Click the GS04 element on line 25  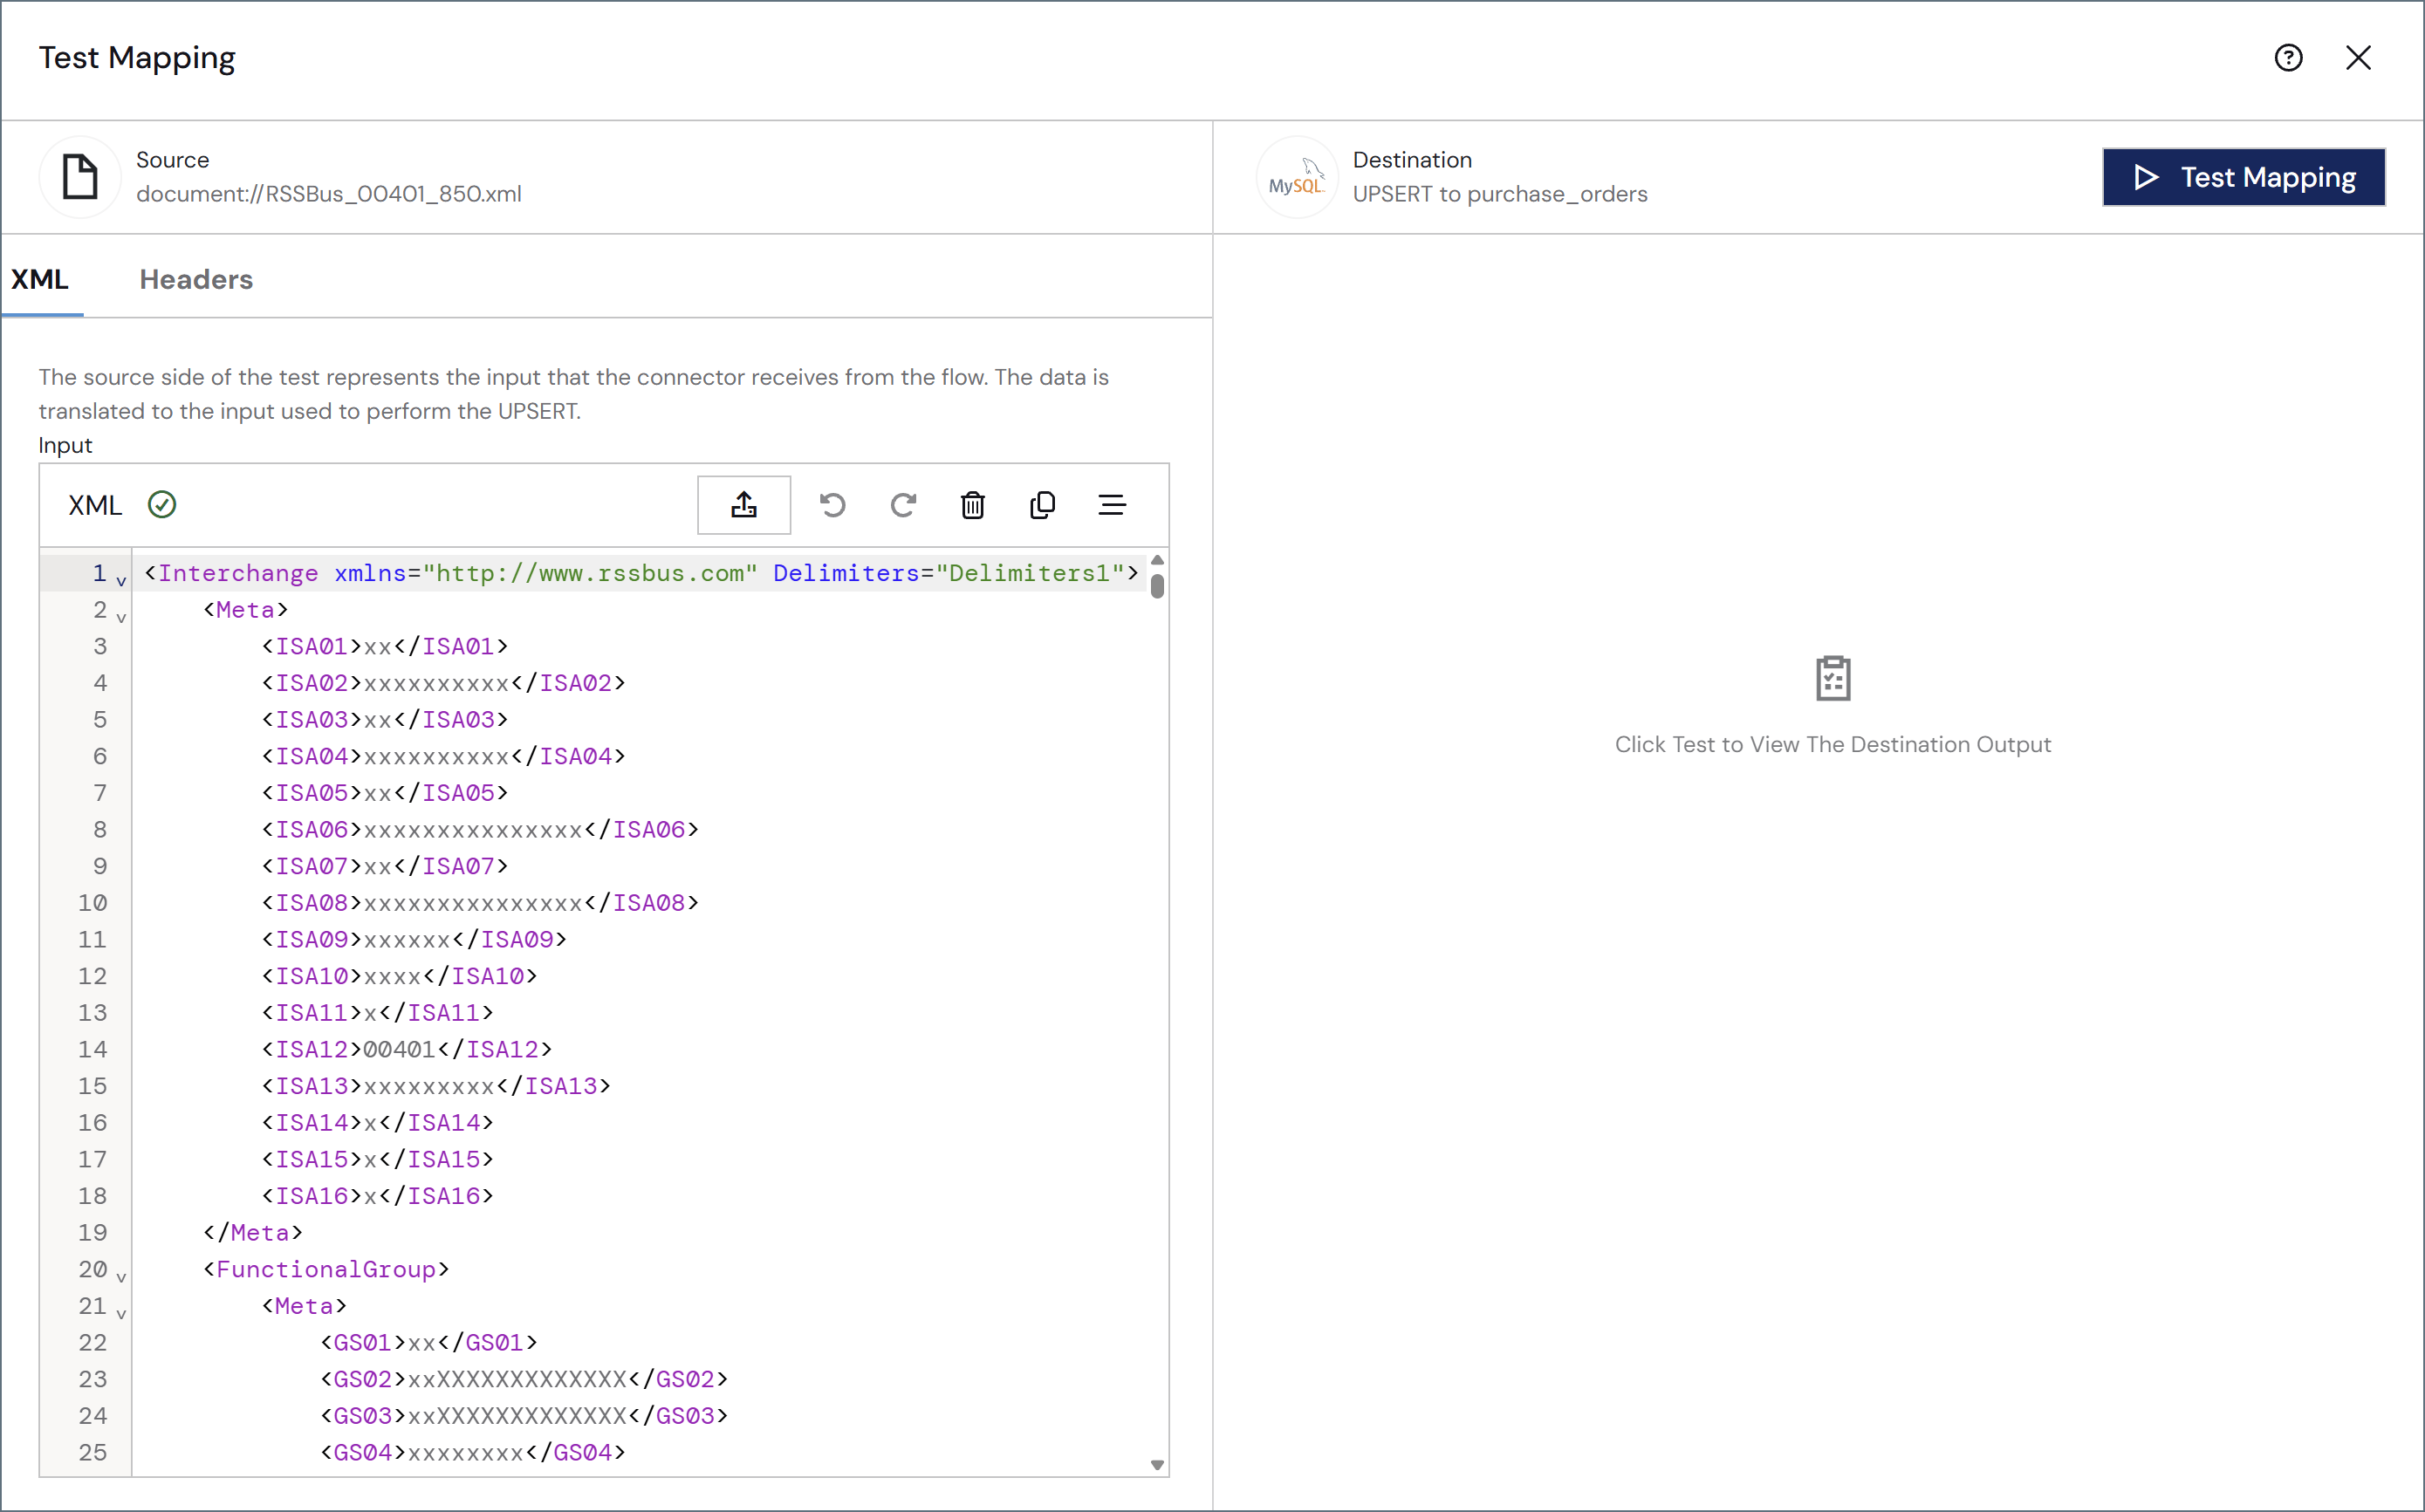472,1452
